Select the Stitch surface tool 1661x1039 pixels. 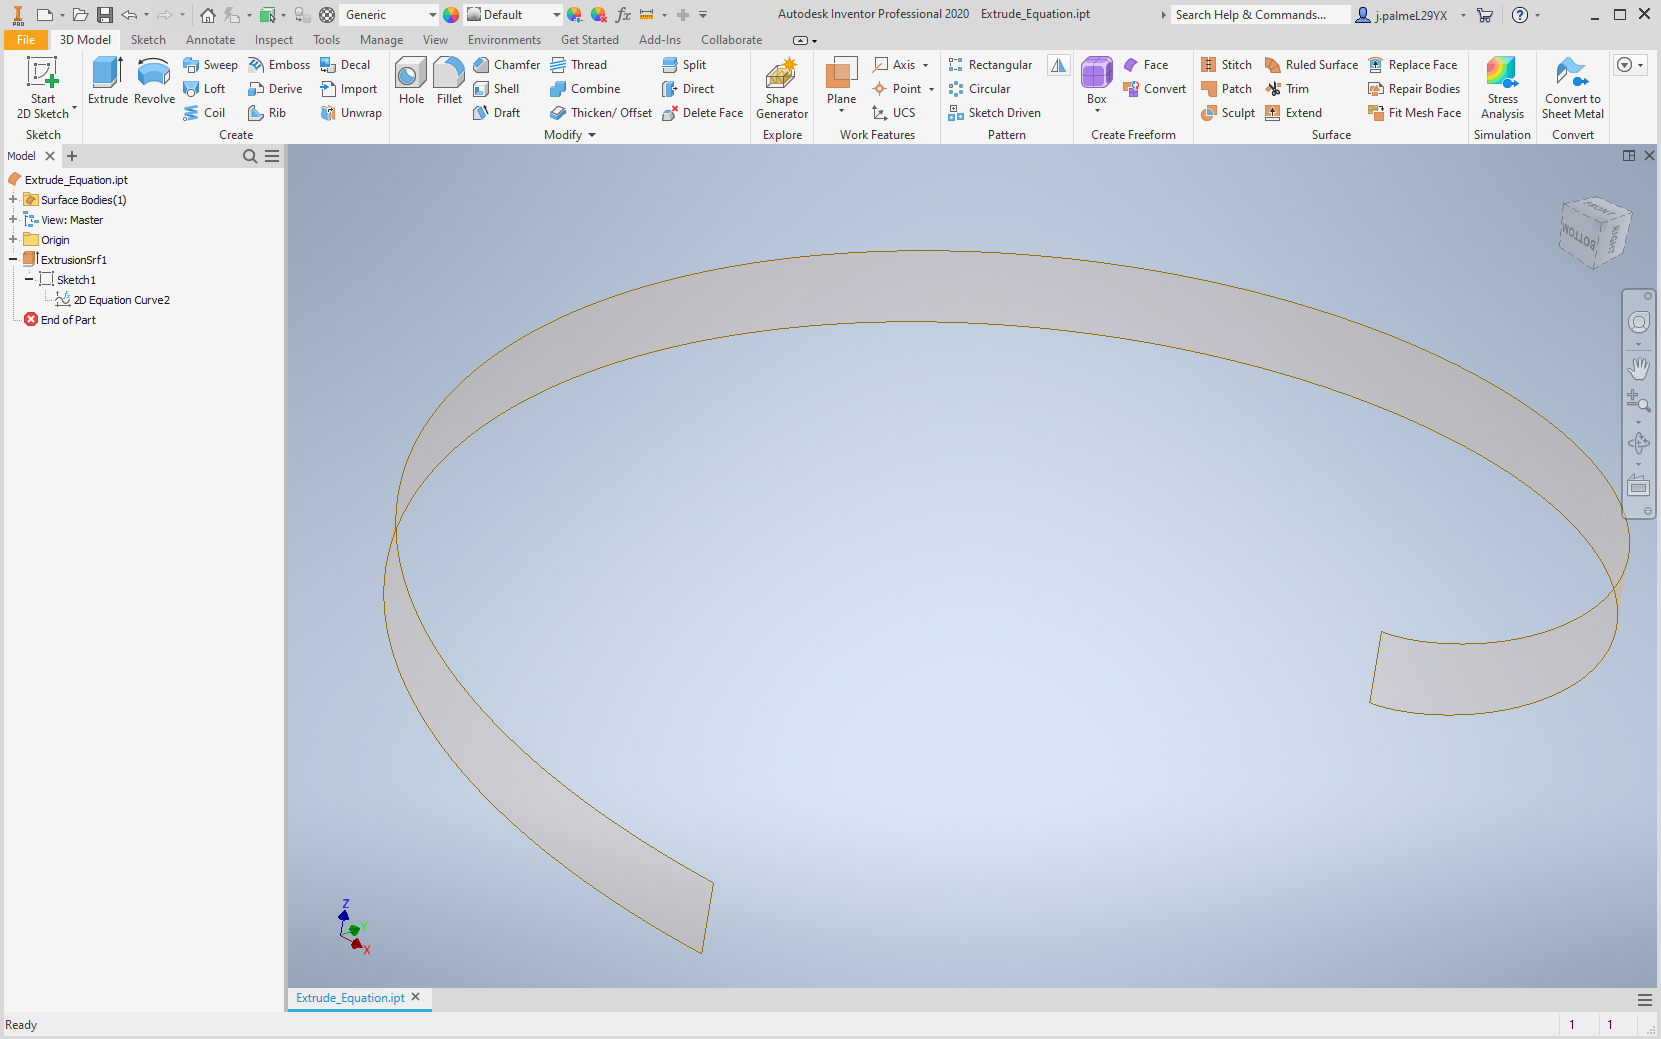pyautogui.click(x=1227, y=65)
